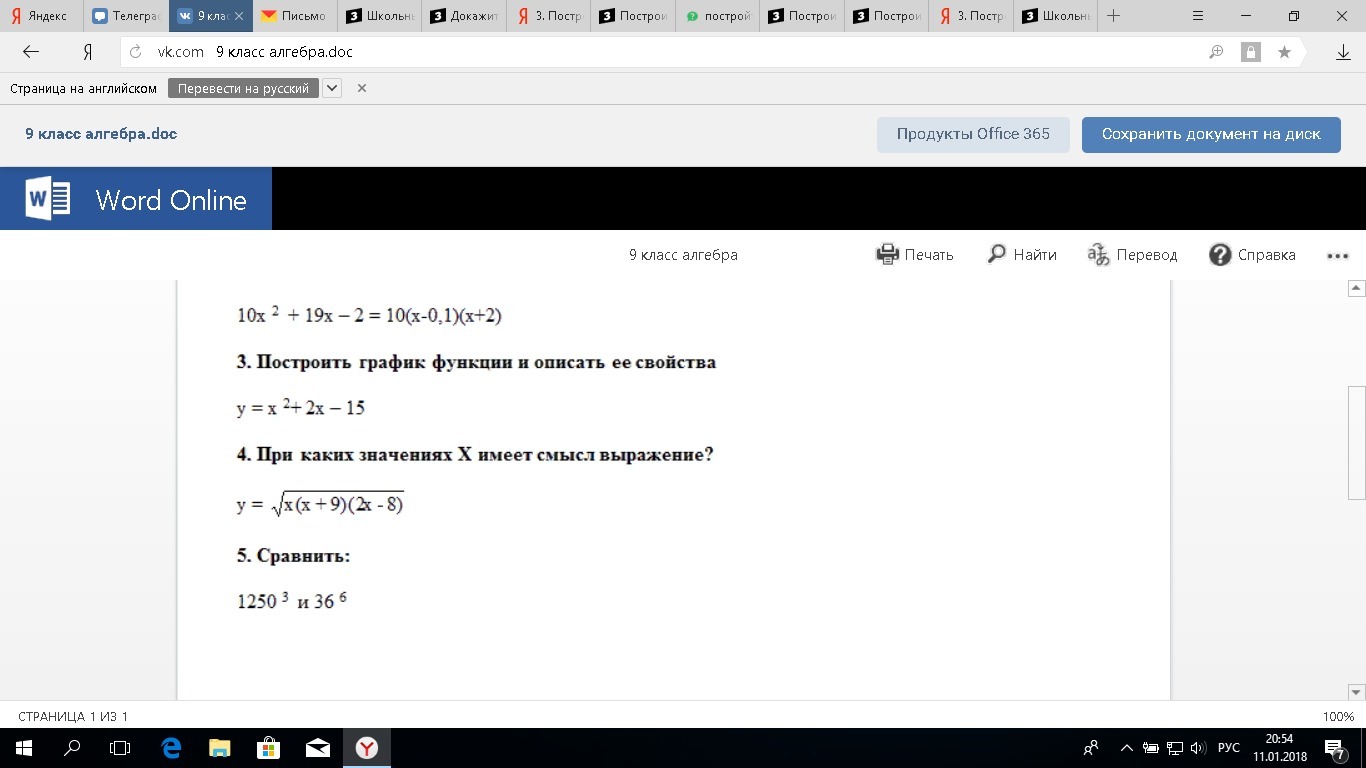Bookmark the page with the star icon
The height and width of the screenshot is (768, 1366).
[x=1284, y=51]
